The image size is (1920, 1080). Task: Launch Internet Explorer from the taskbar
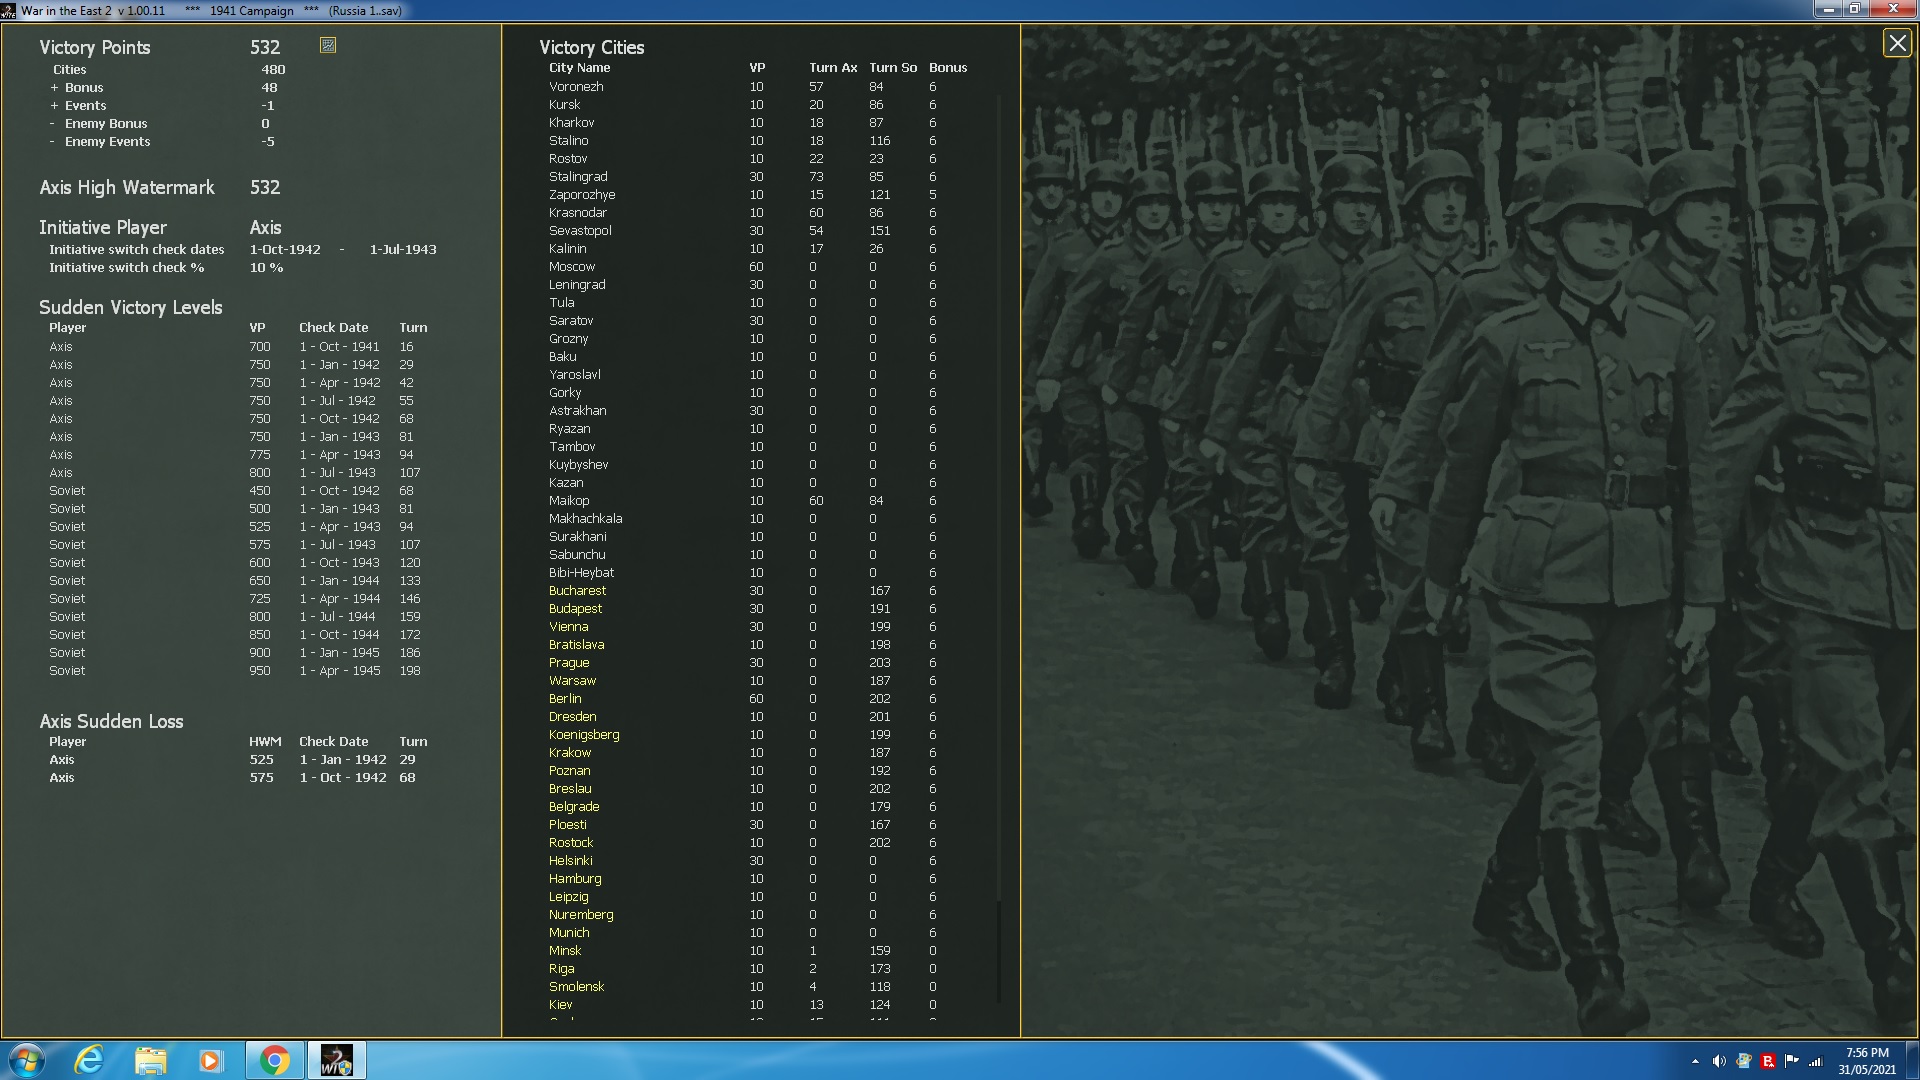90,1060
